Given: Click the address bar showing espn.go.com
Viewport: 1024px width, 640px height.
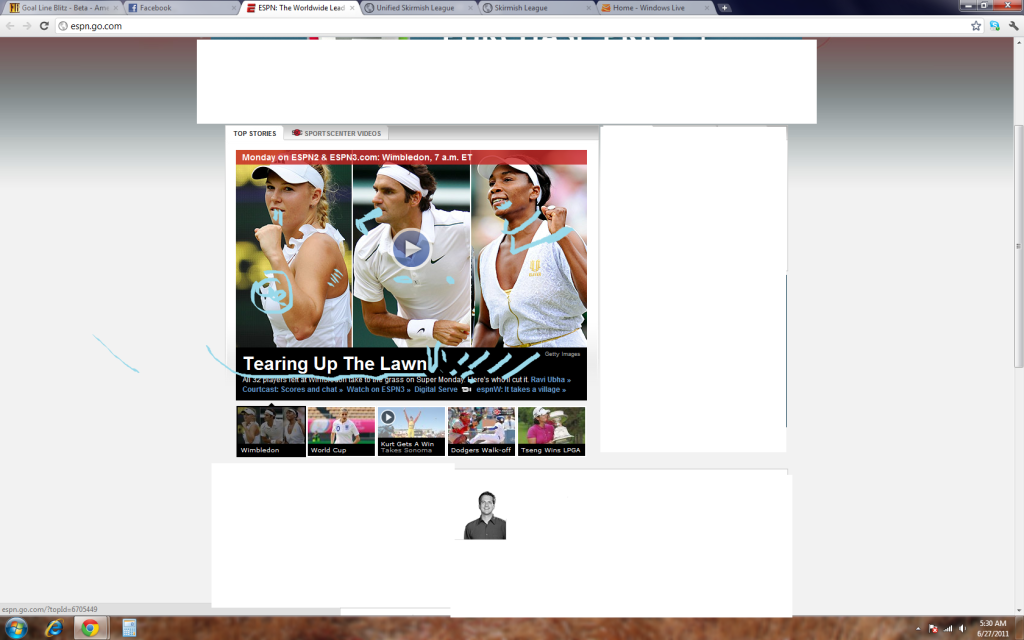Looking at the screenshot, I should tap(500, 26).
